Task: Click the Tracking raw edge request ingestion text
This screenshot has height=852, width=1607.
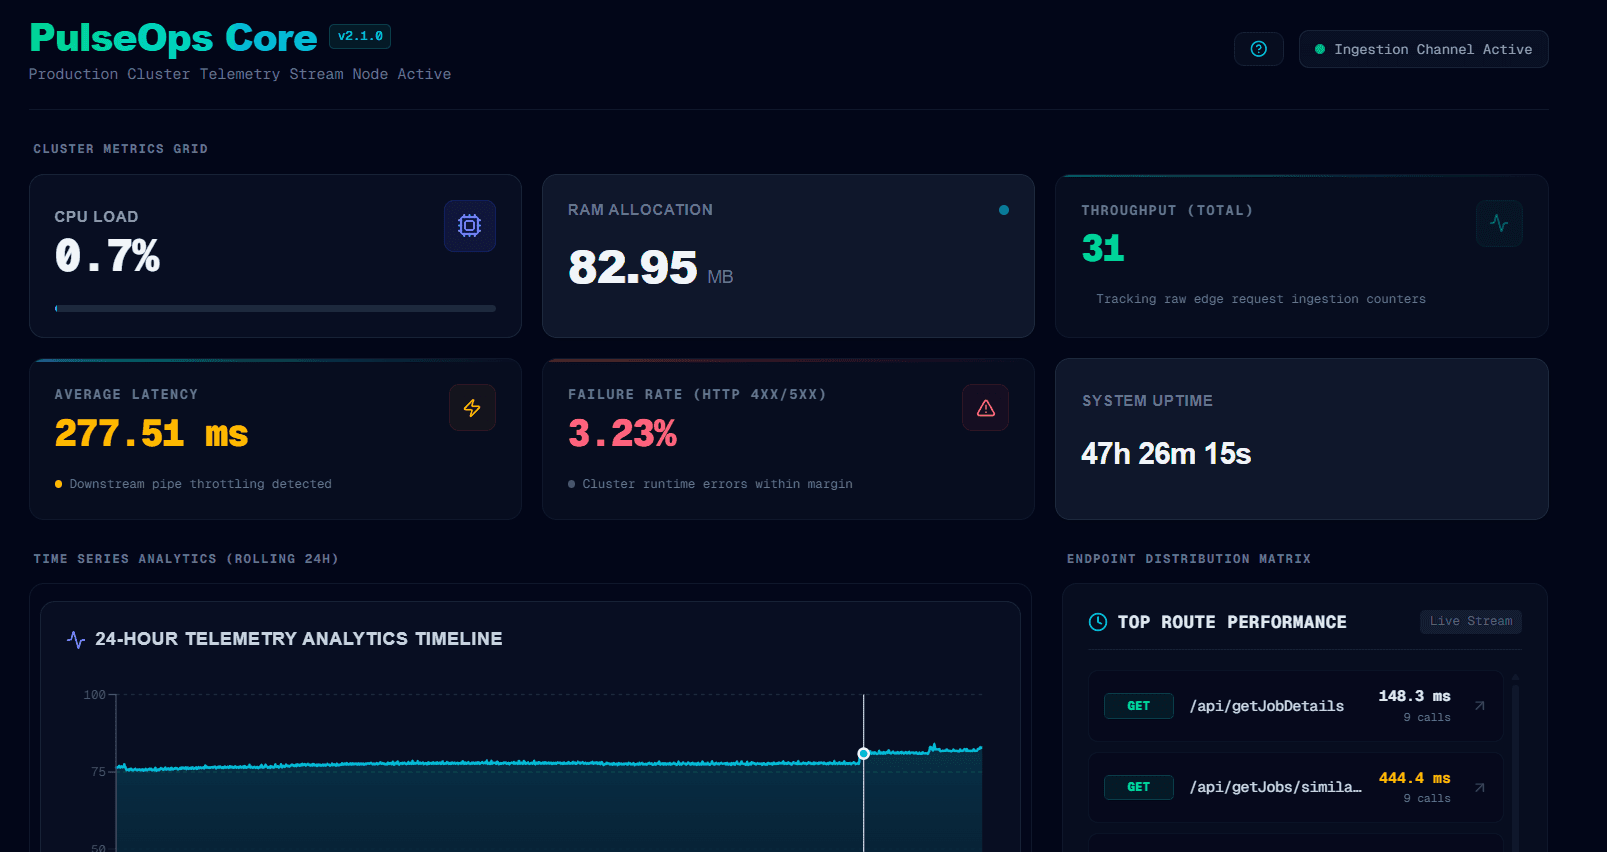Action: (1261, 299)
